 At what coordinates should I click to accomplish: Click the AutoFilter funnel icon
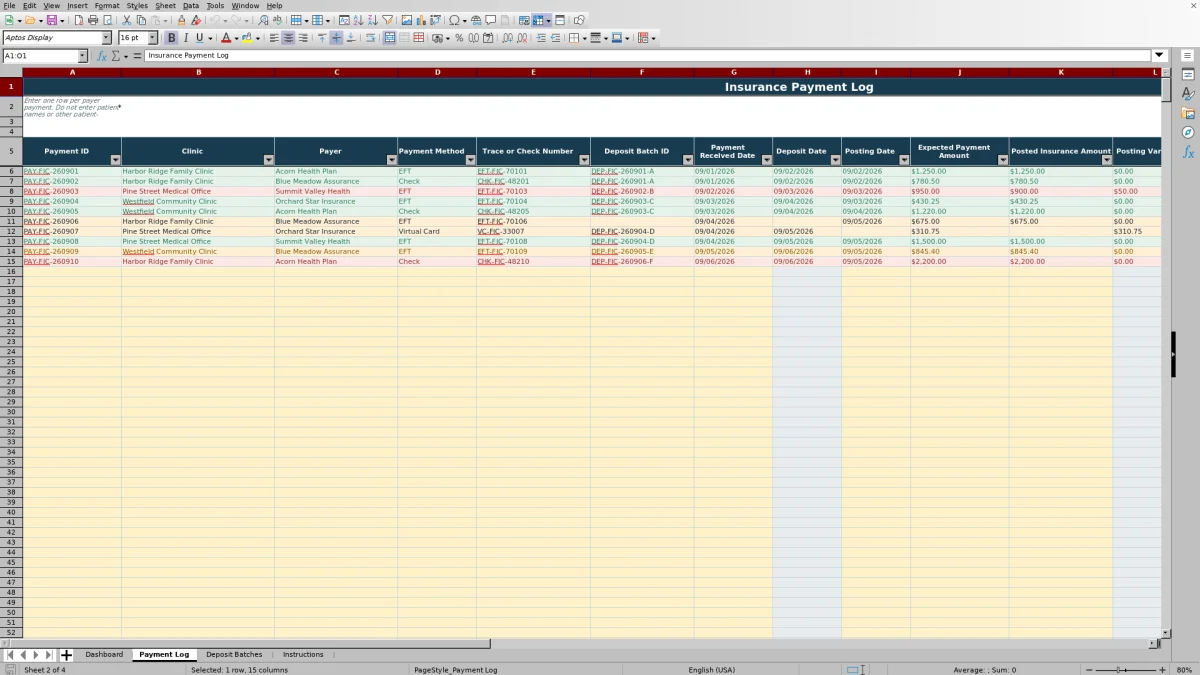coord(388,20)
